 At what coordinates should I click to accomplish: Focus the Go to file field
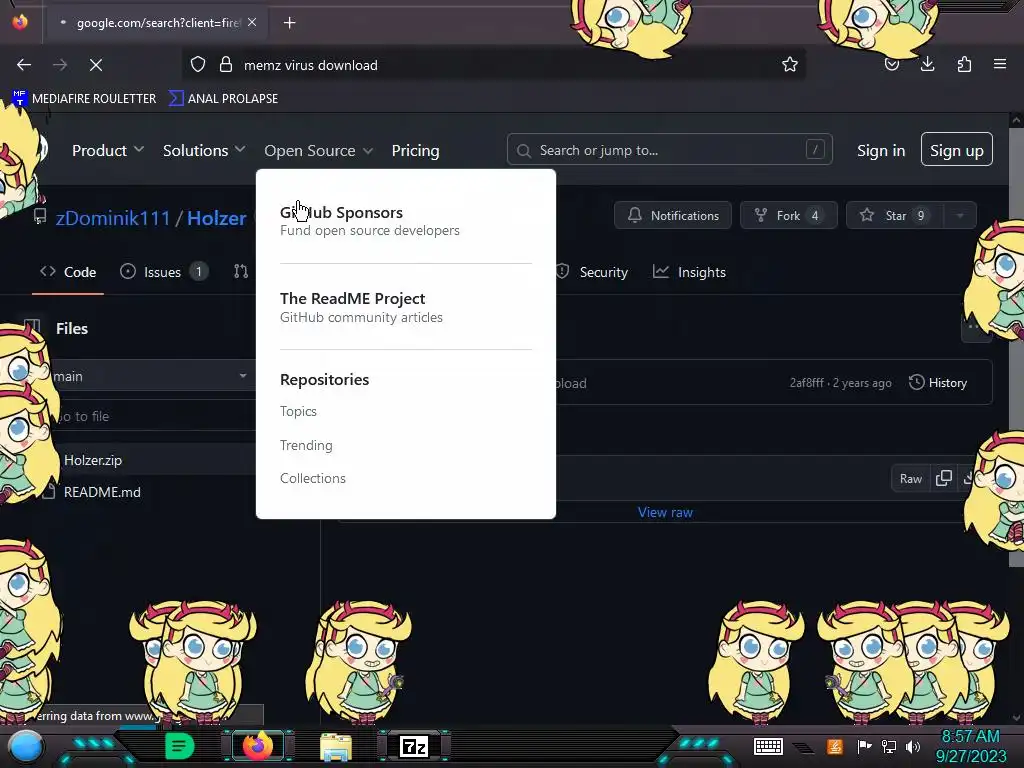coord(153,416)
